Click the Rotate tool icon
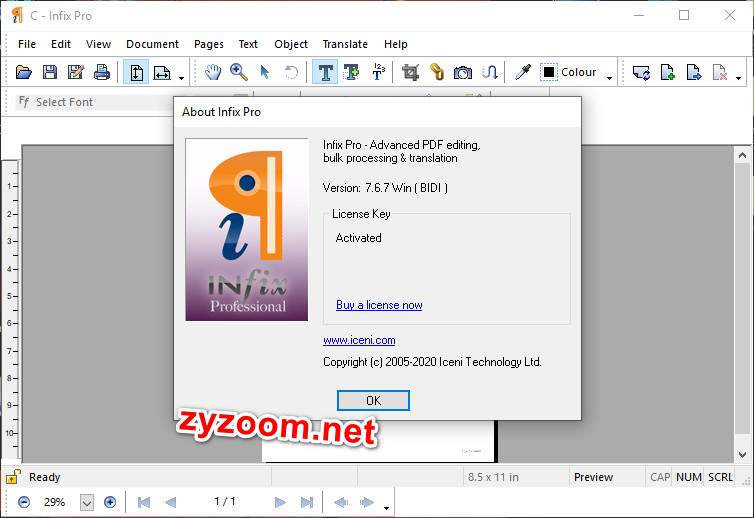The width and height of the screenshot is (754, 518). [291, 72]
